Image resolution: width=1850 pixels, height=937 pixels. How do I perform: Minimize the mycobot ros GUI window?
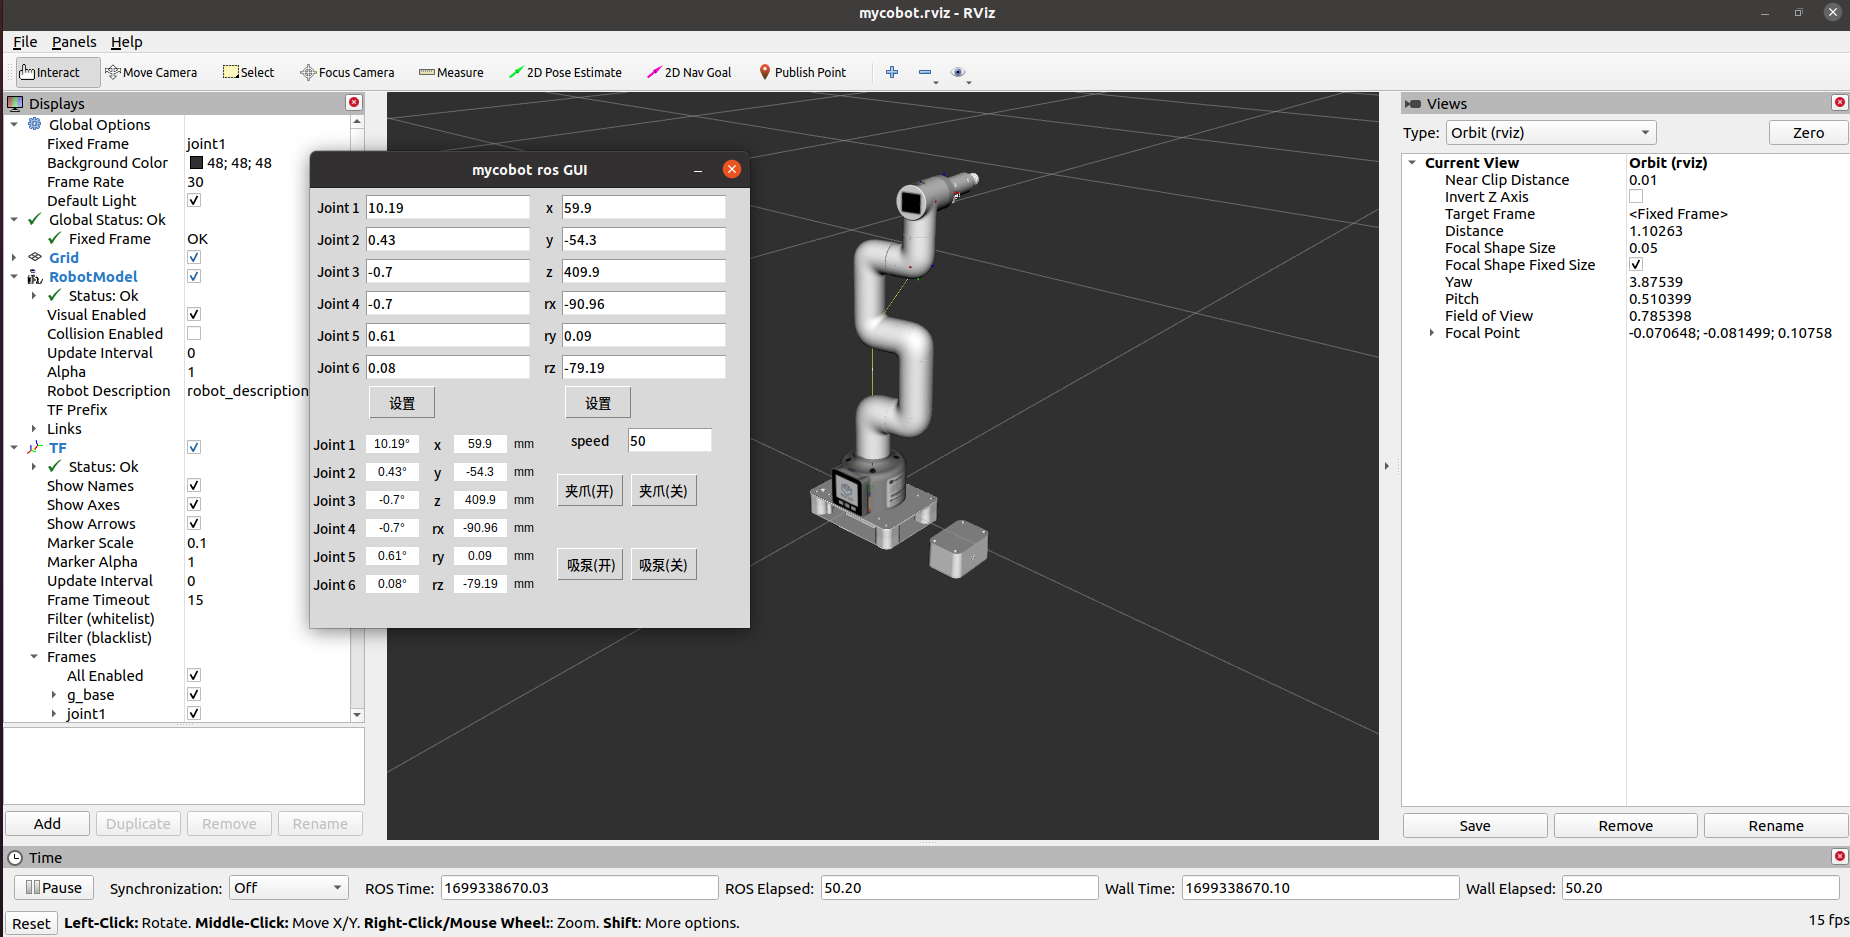click(x=698, y=170)
